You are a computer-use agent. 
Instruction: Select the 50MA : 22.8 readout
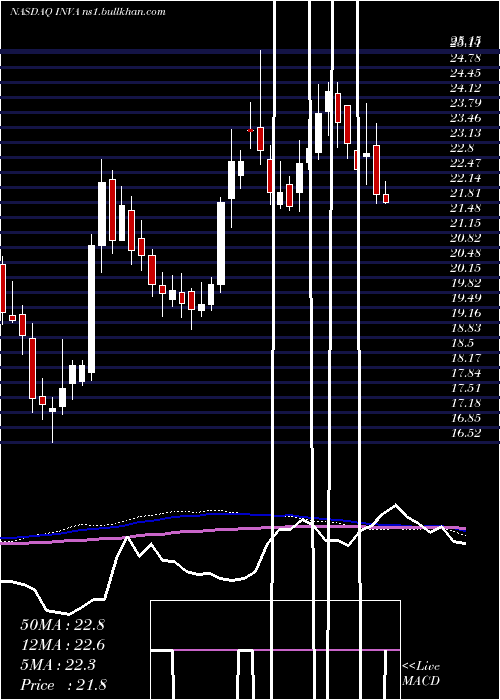click(x=62, y=625)
